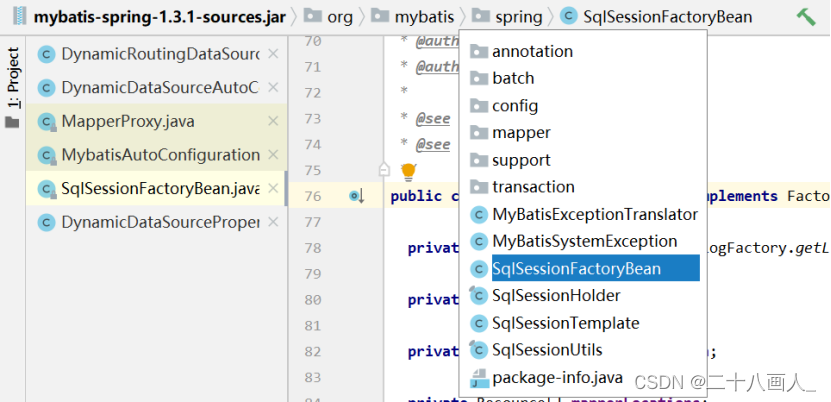
Task: Close the DynamicDataSourceProper tab
Action: [273, 222]
